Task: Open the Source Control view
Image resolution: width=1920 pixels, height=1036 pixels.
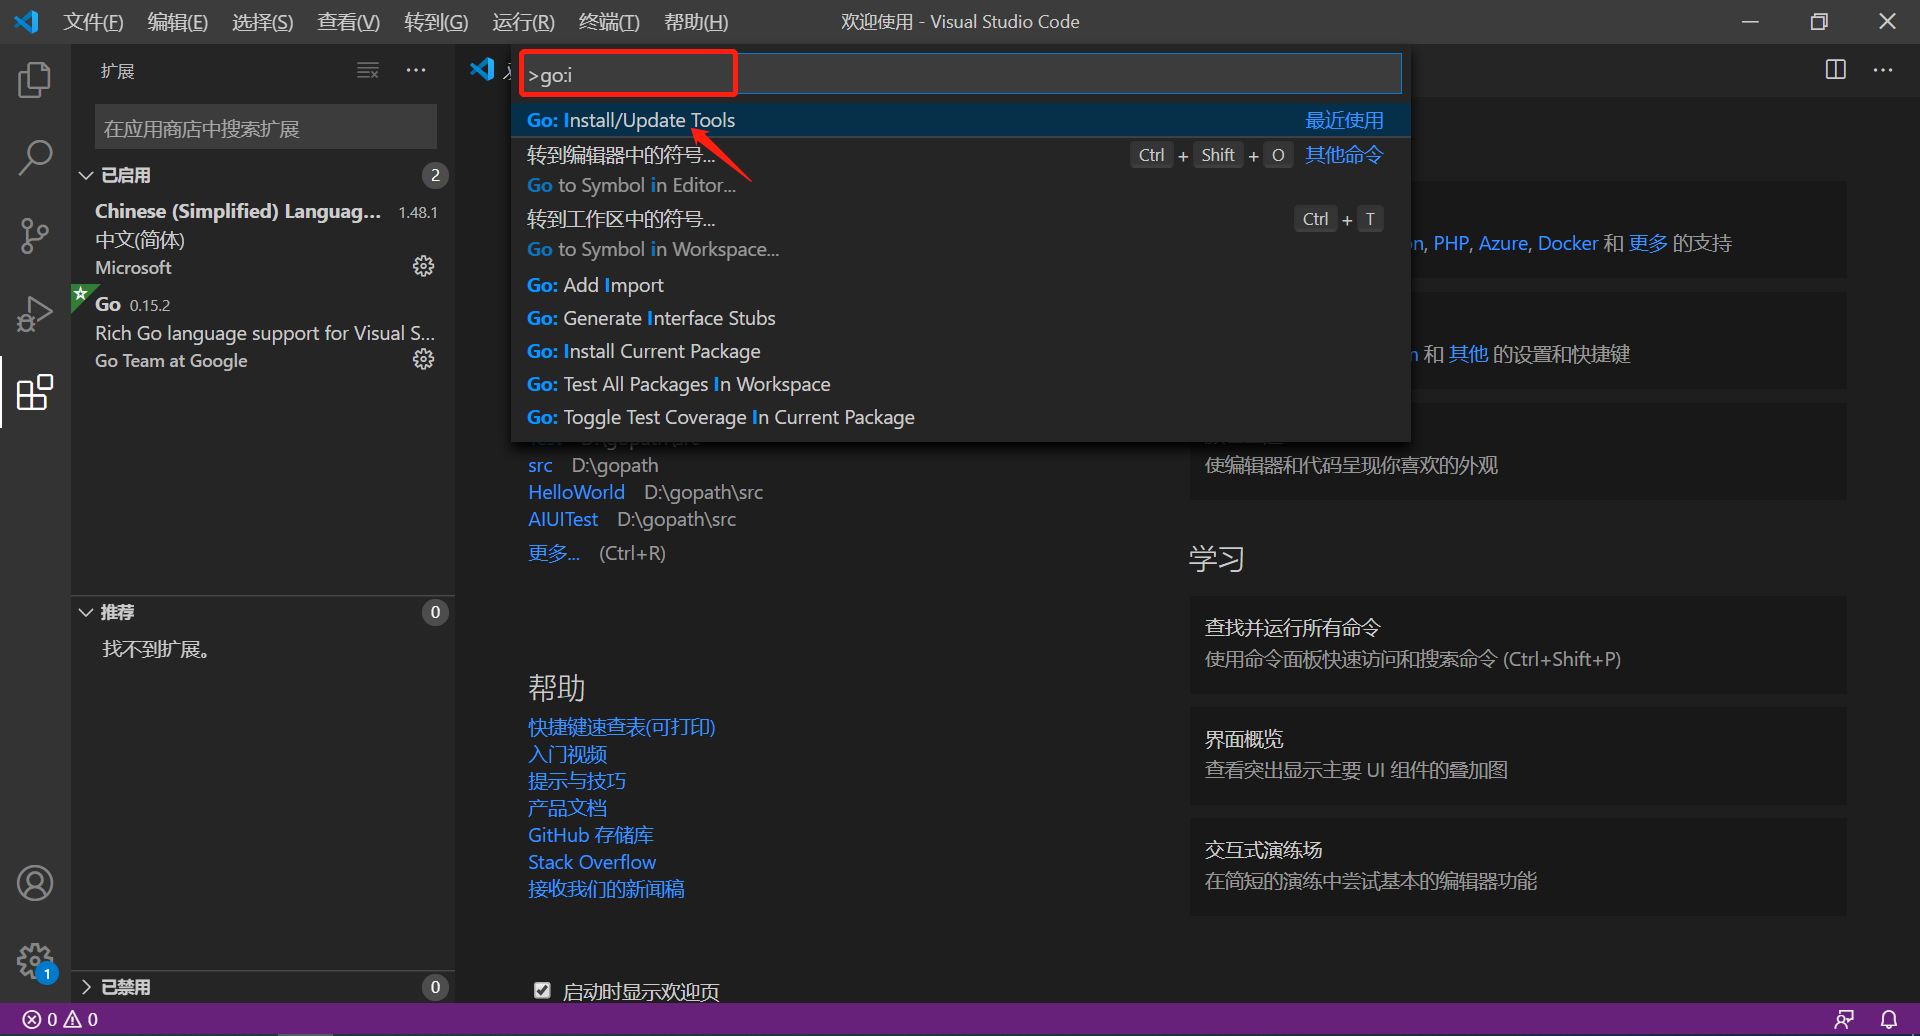Action: click(x=35, y=236)
